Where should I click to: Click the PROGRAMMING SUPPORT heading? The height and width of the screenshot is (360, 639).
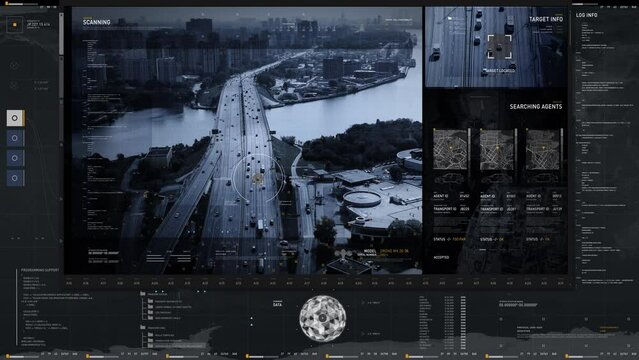tap(40, 270)
